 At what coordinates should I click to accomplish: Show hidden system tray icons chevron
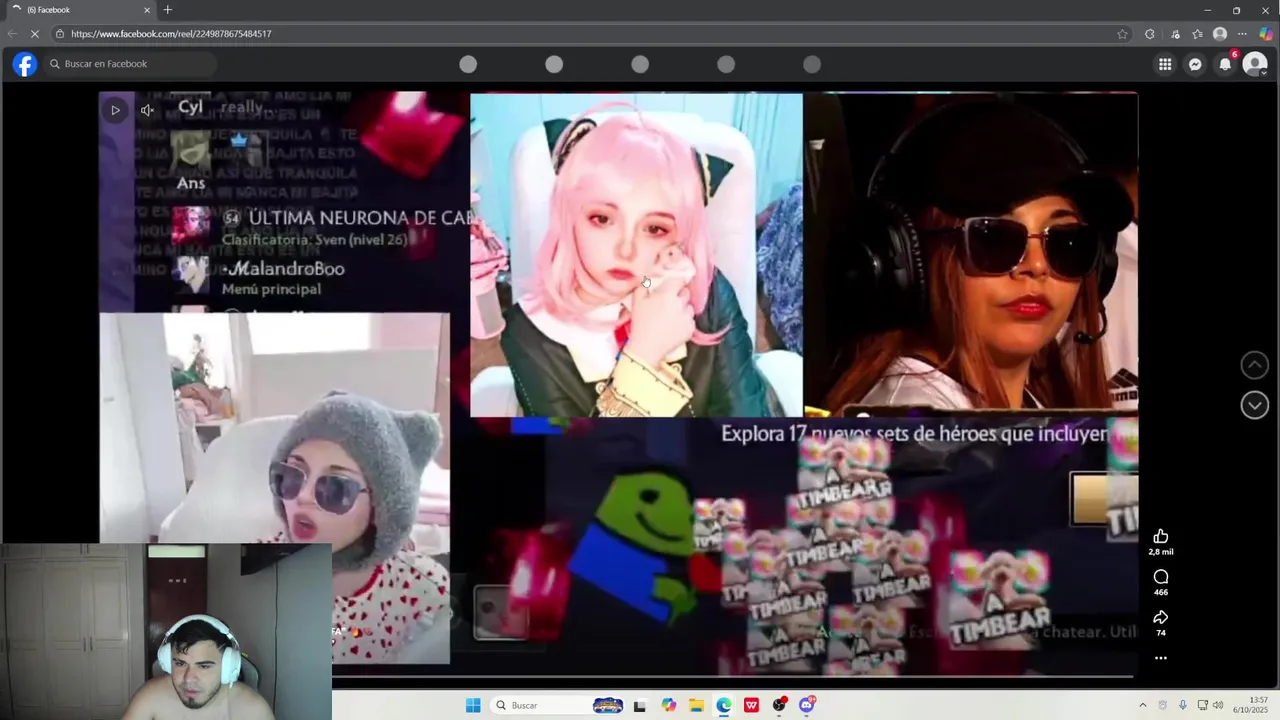(x=1143, y=705)
